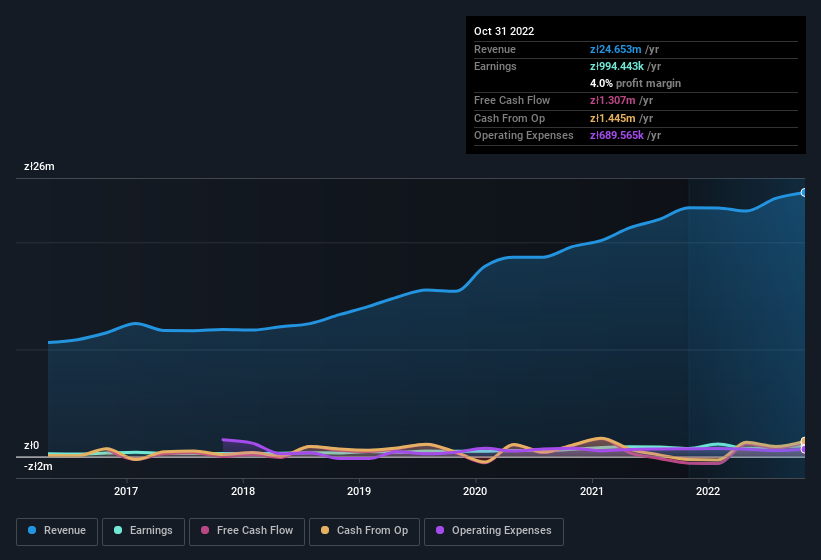This screenshot has height=560, width=821.
Task: Click the purple Operating Expenses end marker
Action: [x=804, y=449]
